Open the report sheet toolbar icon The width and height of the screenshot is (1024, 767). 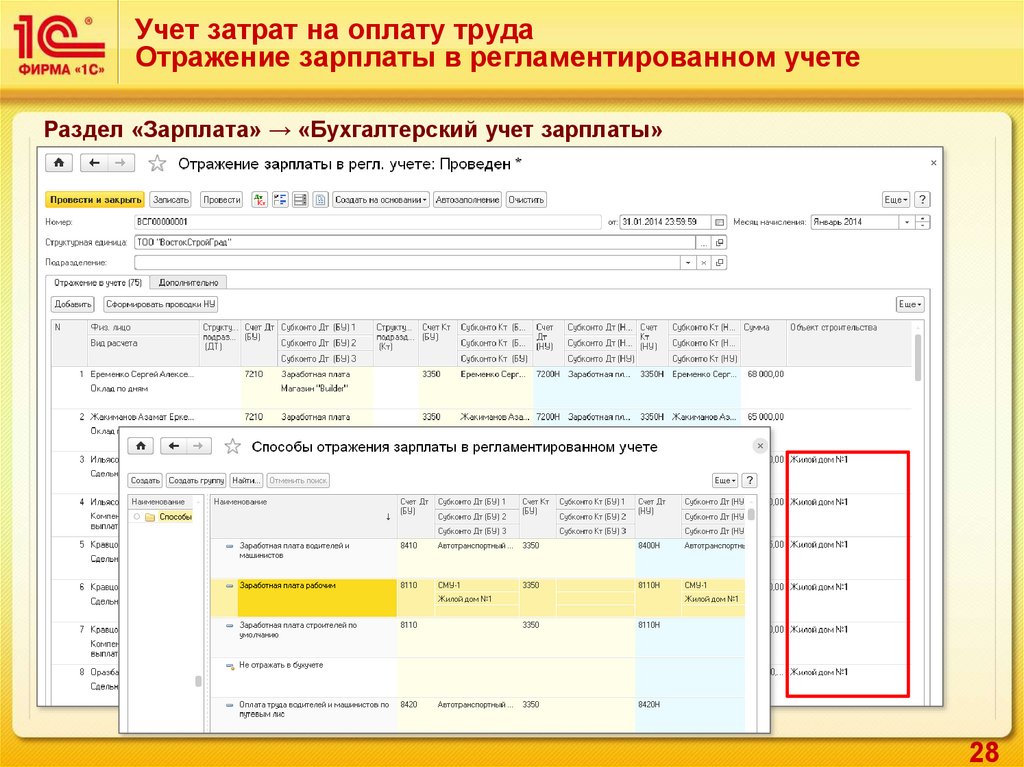(321, 200)
